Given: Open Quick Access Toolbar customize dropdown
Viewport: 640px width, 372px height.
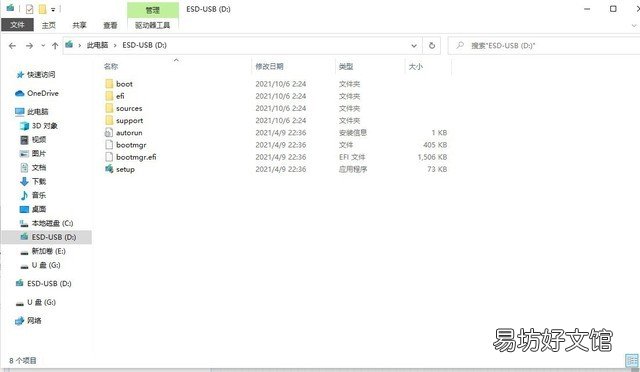Looking at the screenshot, I should 53,9.
